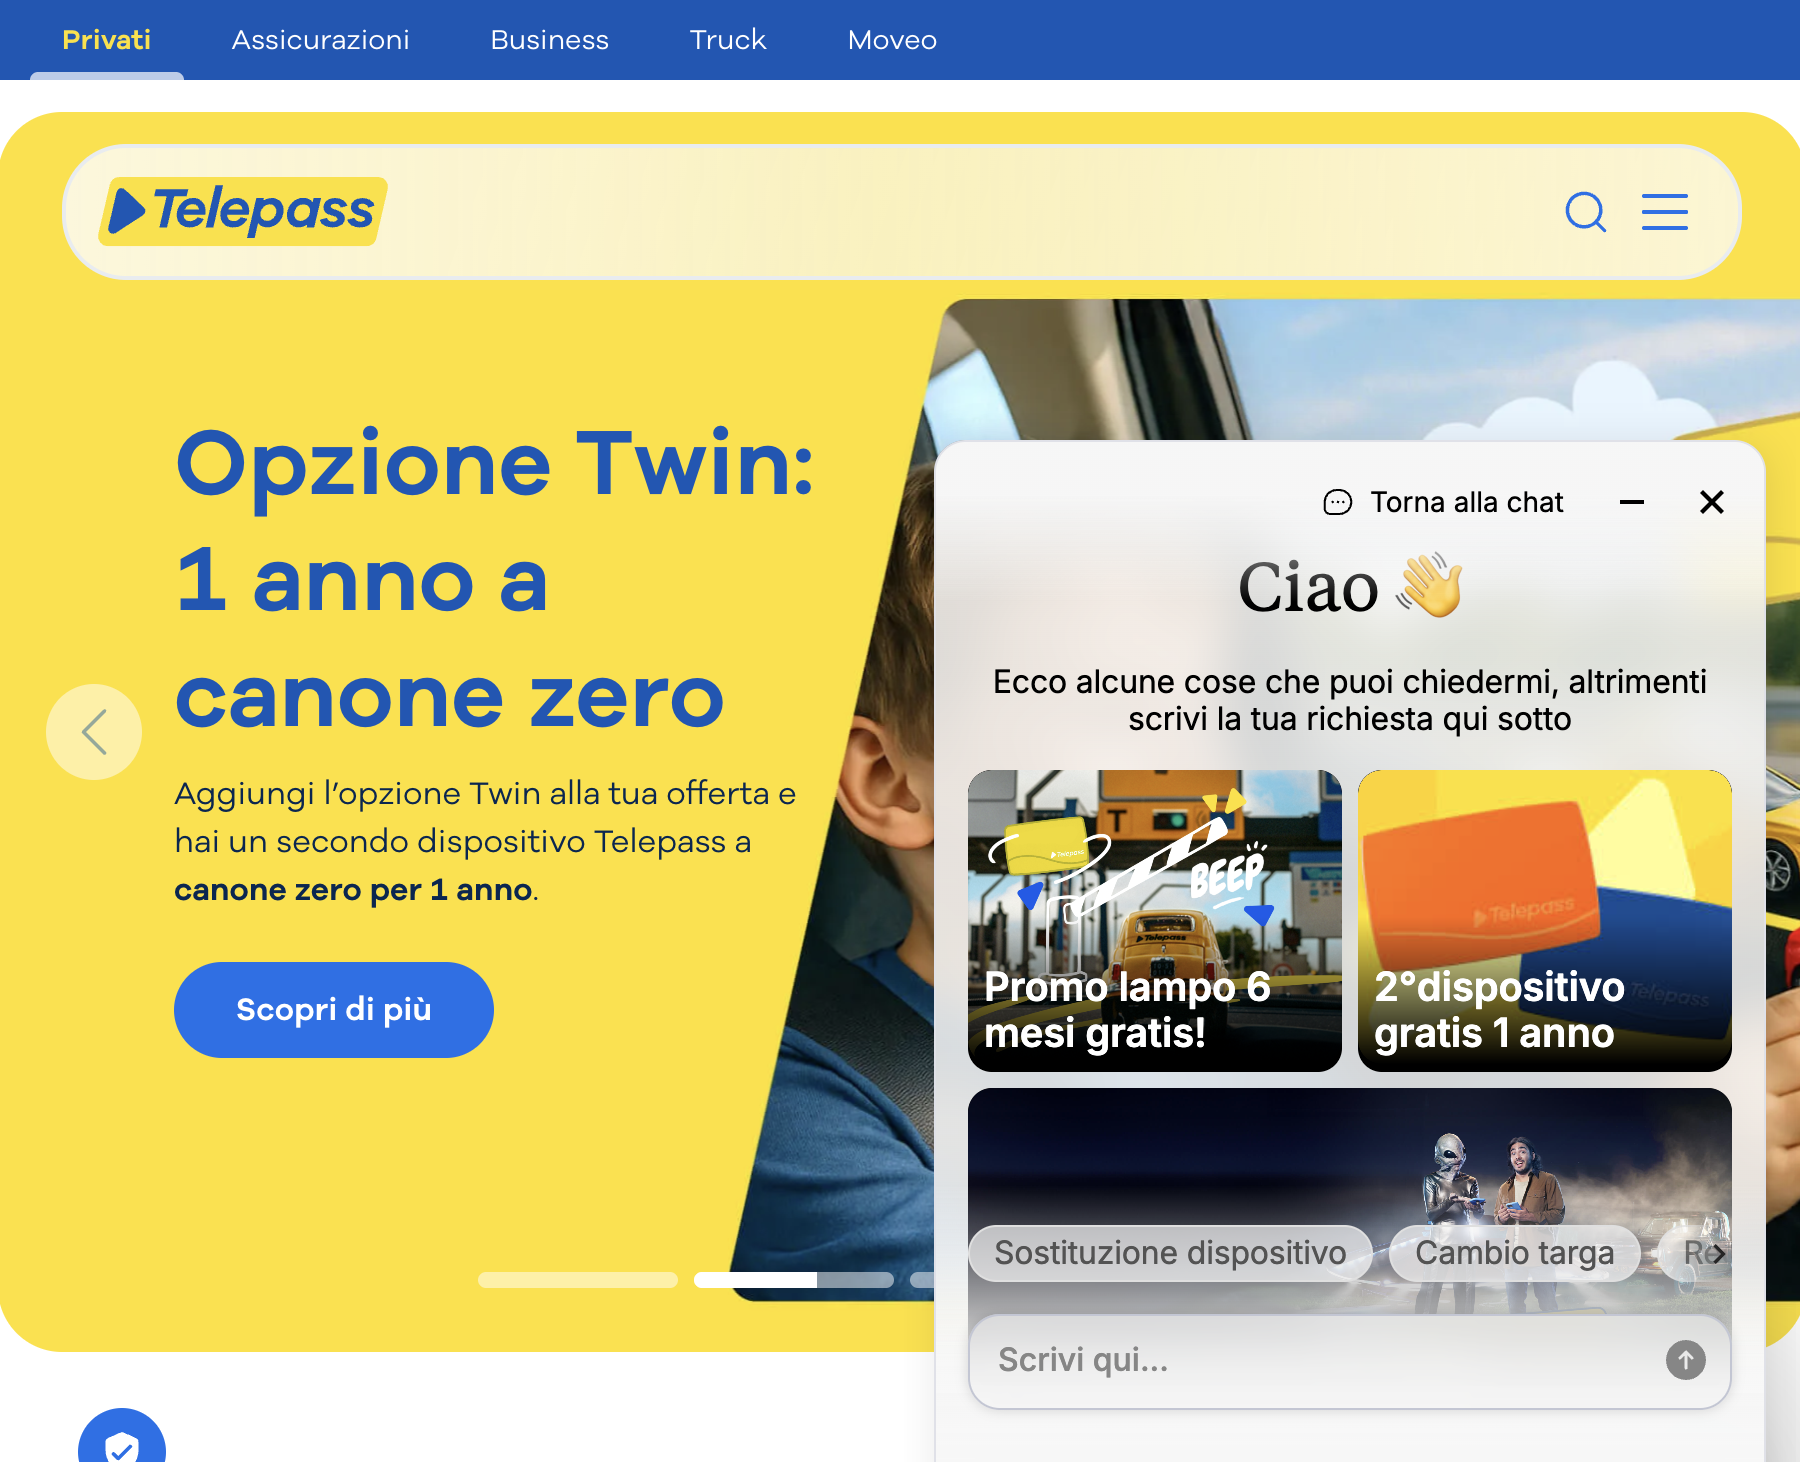Go to previous carousel slide arrow
Viewport: 1800px width, 1462px height.
tap(94, 732)
